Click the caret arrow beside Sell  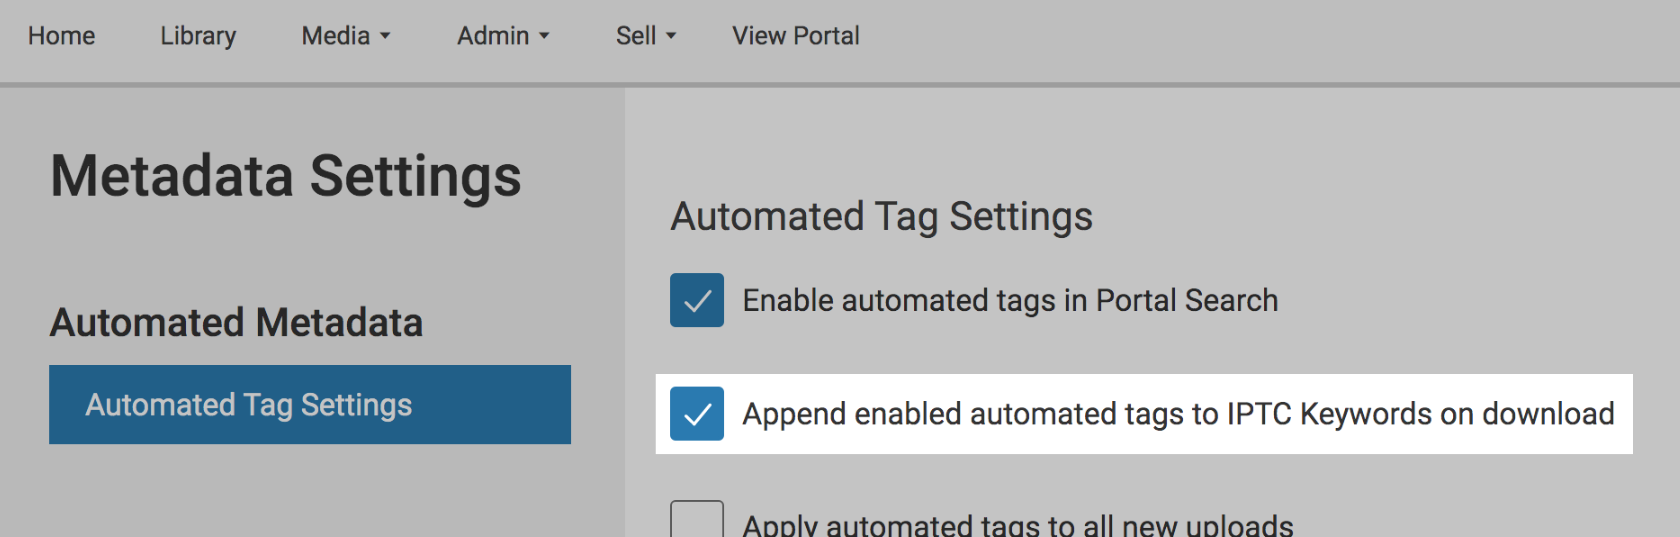tap(671, 37)
